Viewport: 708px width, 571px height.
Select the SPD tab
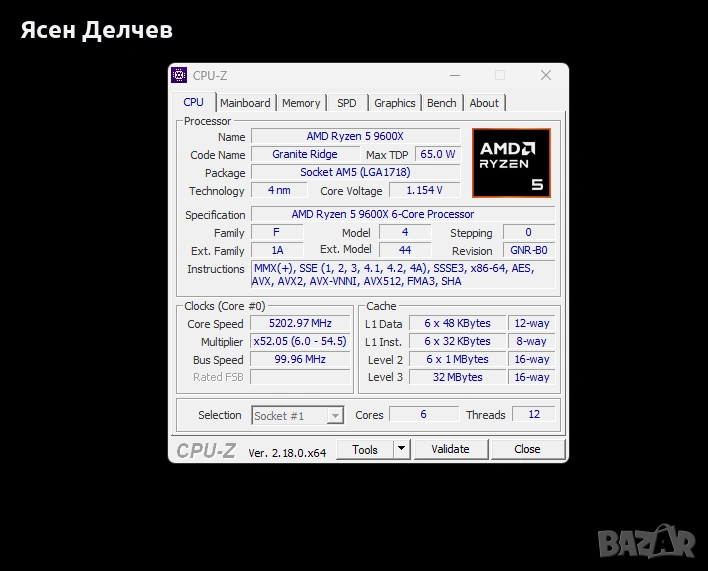tap(347, 103)
